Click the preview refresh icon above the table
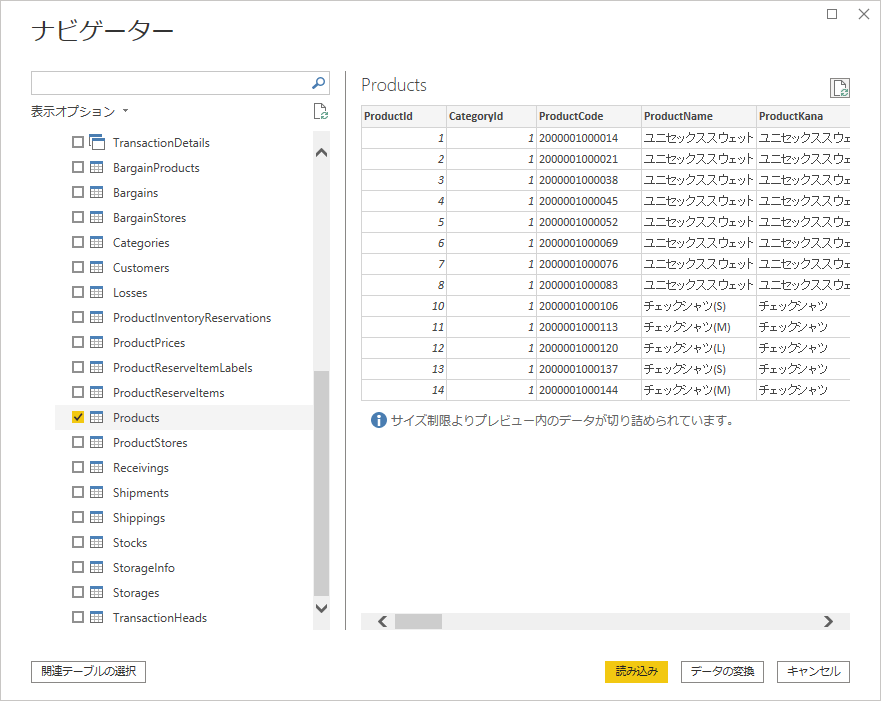881x701 pixels. (840, 88)
